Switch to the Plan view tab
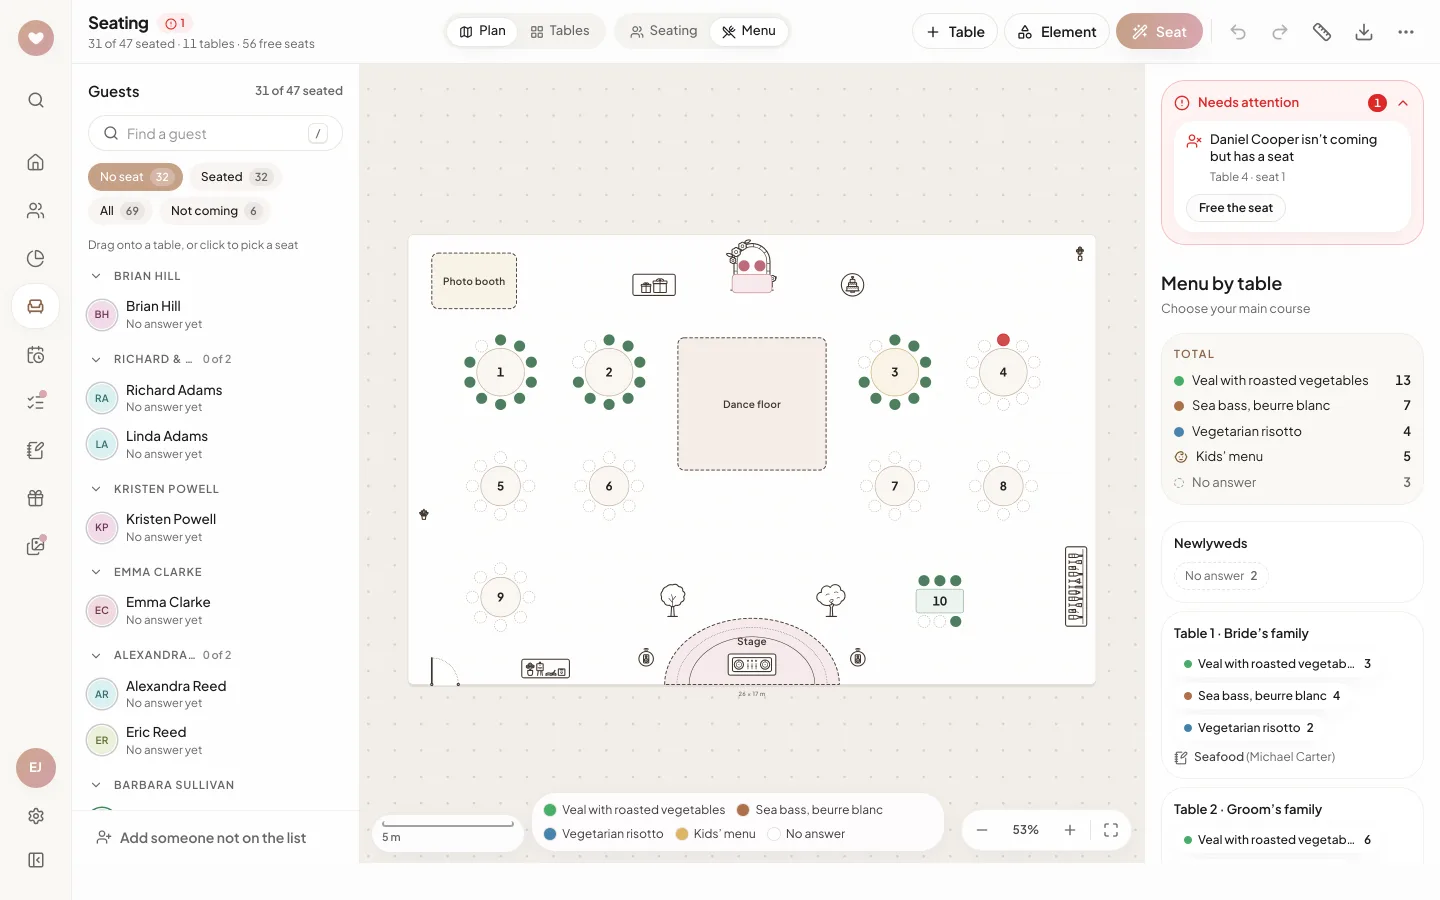 (483, 31)
